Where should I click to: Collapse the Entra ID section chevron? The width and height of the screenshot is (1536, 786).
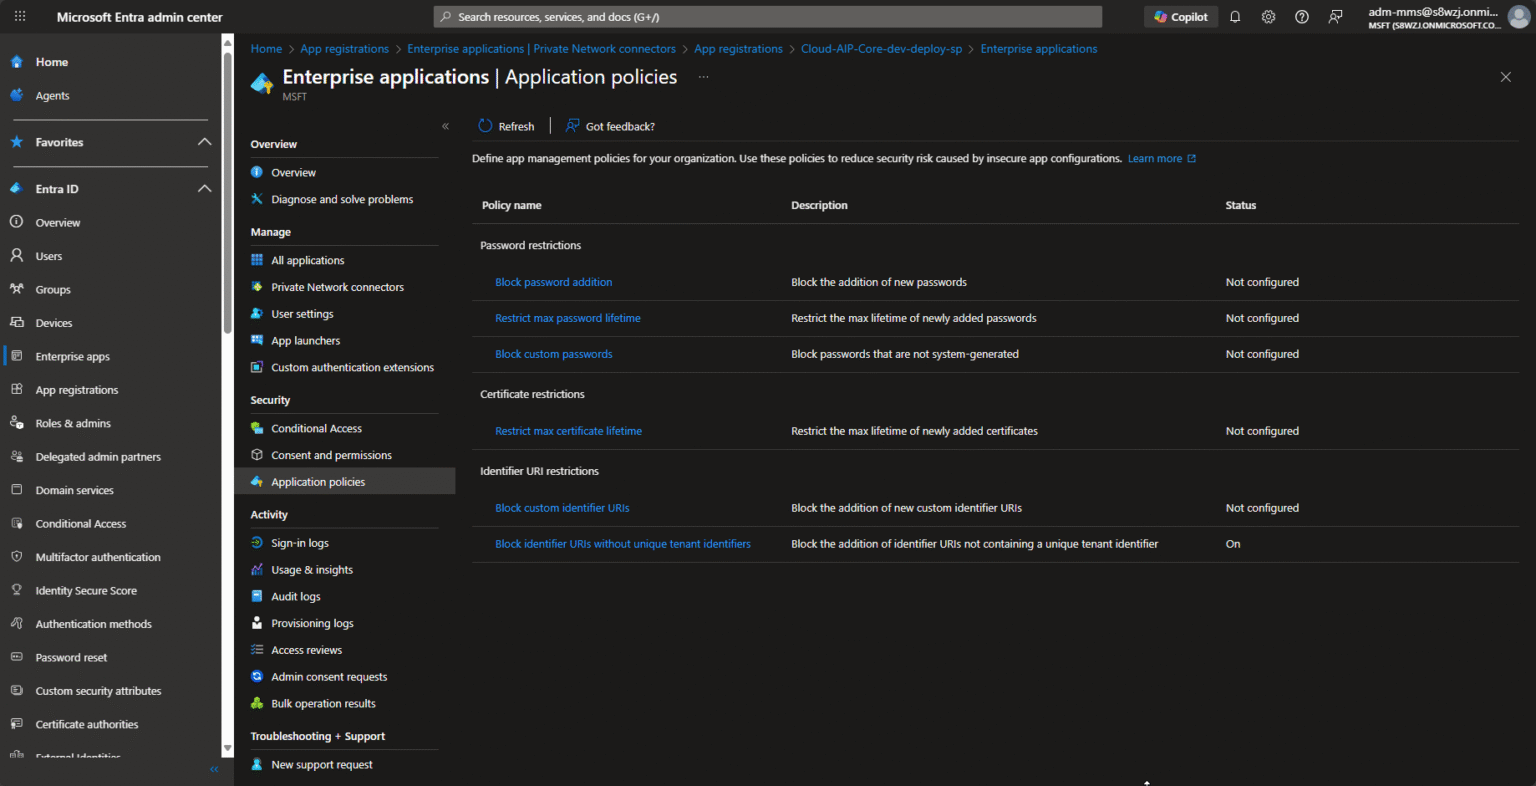click(x=204, y=189)
